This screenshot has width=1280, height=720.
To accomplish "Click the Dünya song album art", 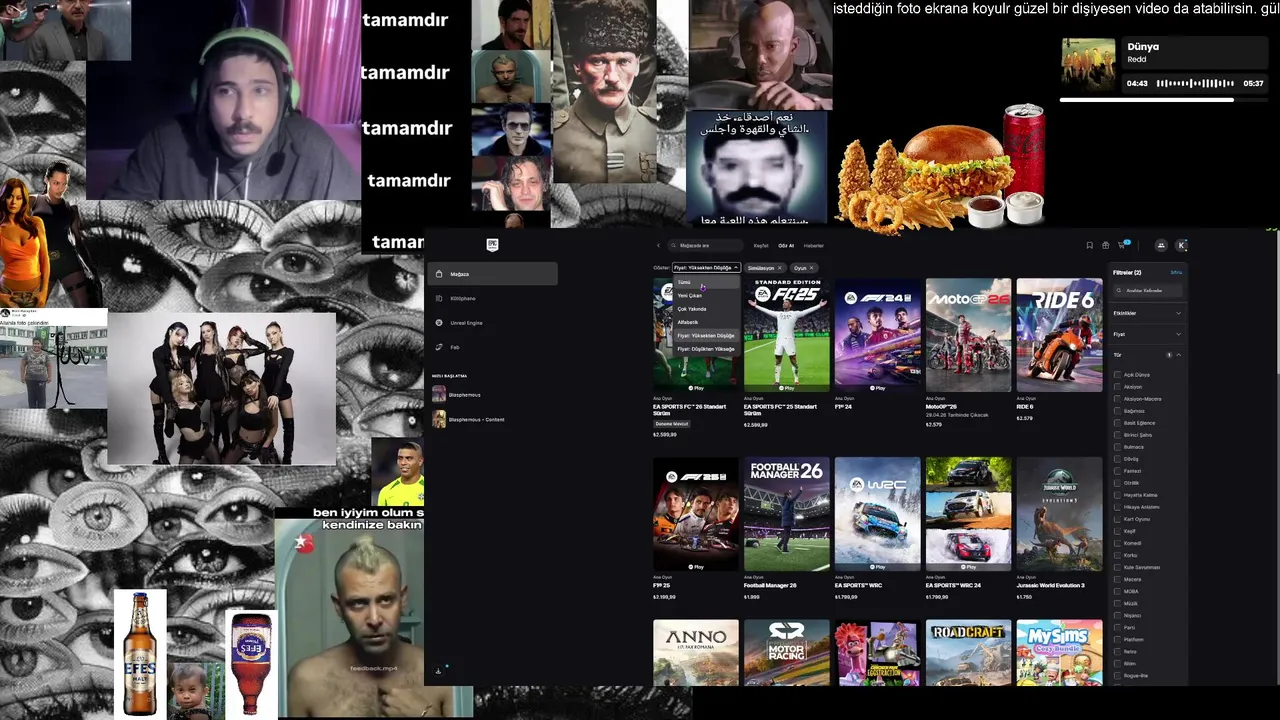I will click(x=1088, y=65).
